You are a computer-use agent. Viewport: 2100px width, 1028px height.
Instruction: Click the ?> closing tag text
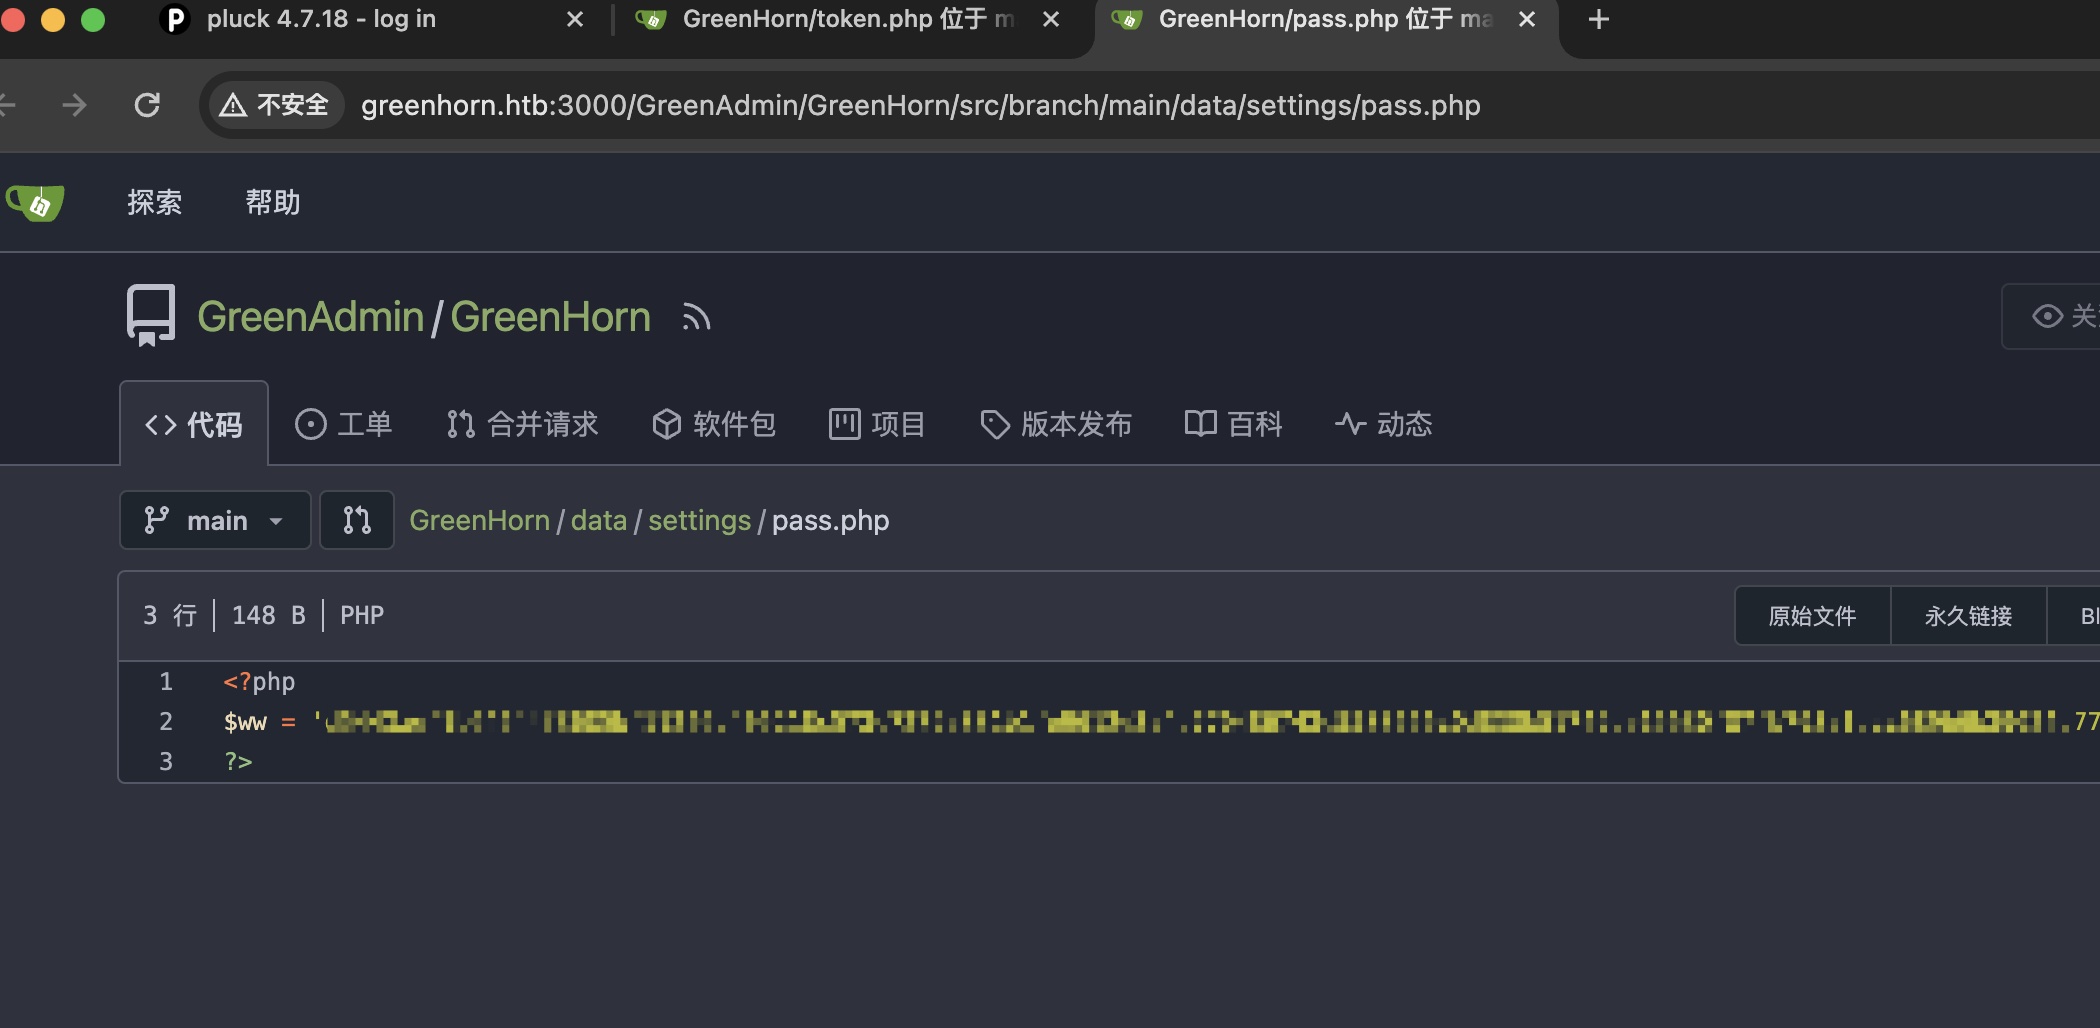coord(238,762)
